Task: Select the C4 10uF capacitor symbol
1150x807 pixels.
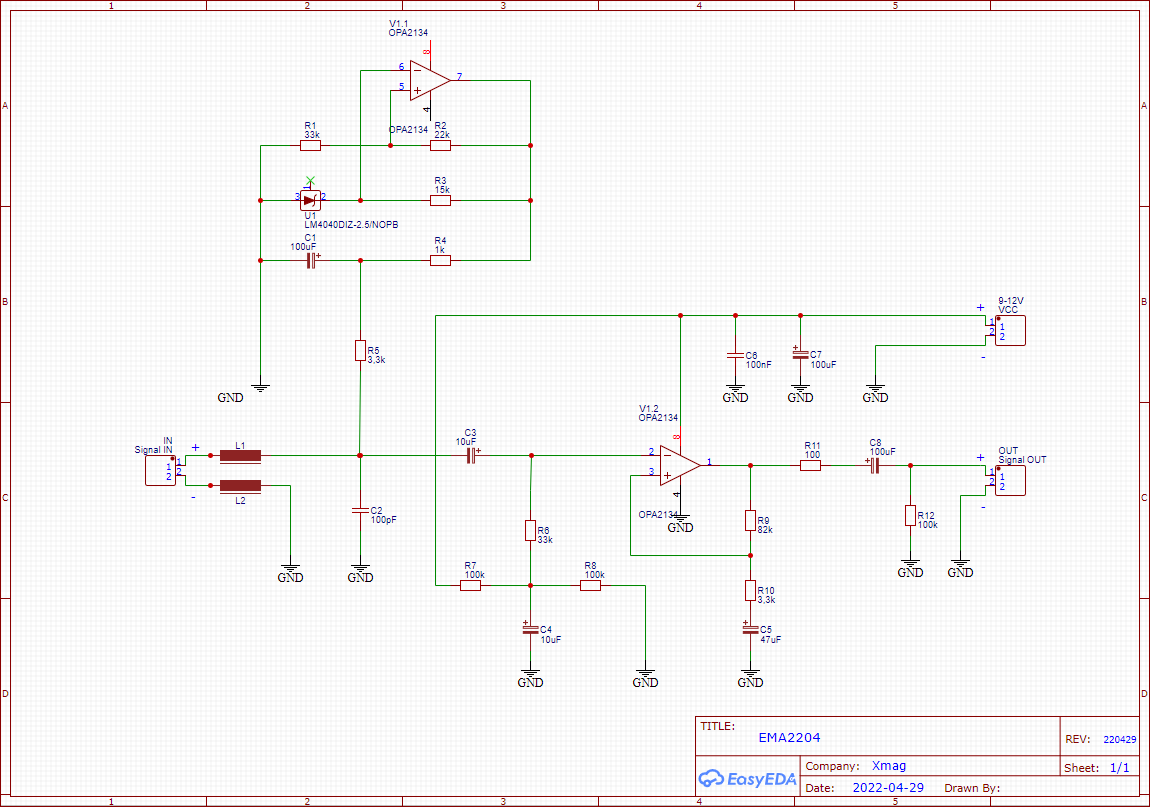Action: pyautogui.click(x=530, y=631)
